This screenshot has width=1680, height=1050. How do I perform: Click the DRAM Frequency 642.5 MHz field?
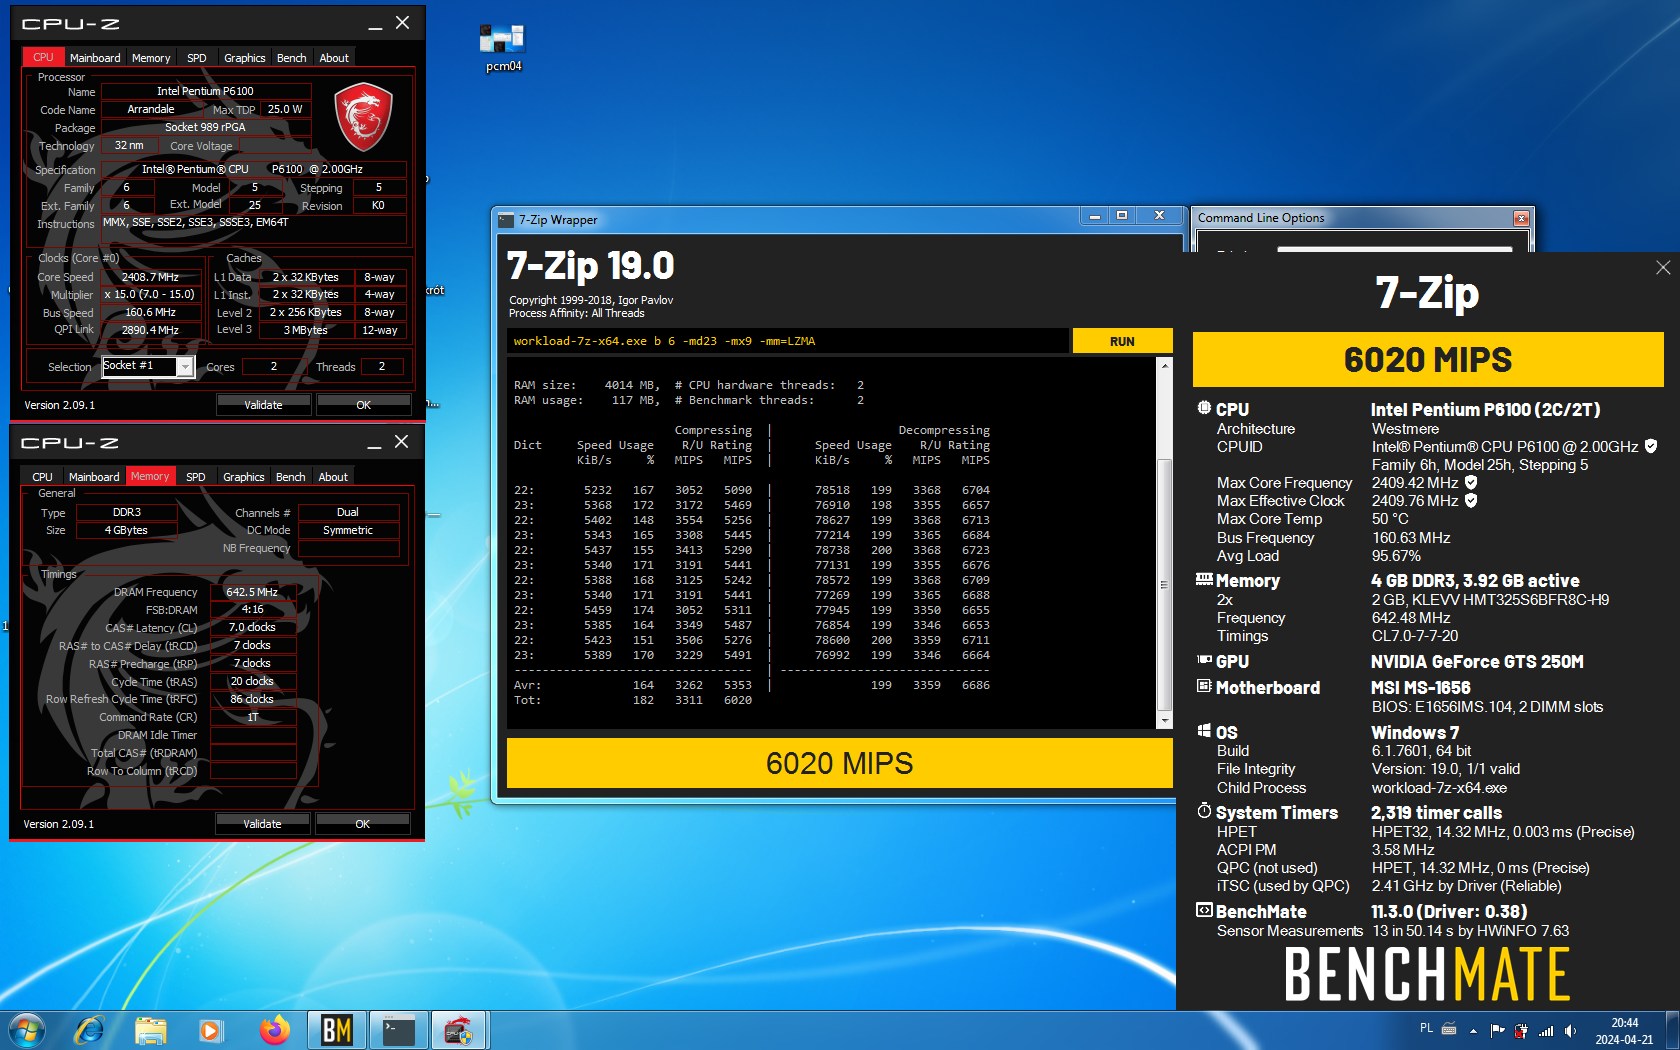(x=252, y=592)
